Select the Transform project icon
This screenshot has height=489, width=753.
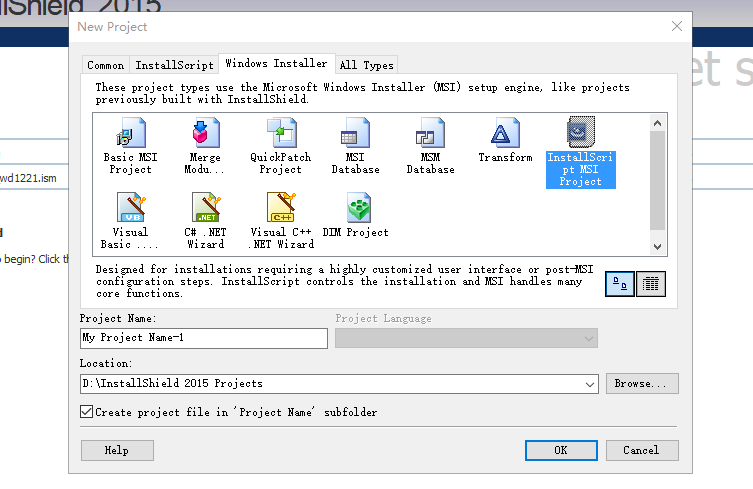pos(505,133)
